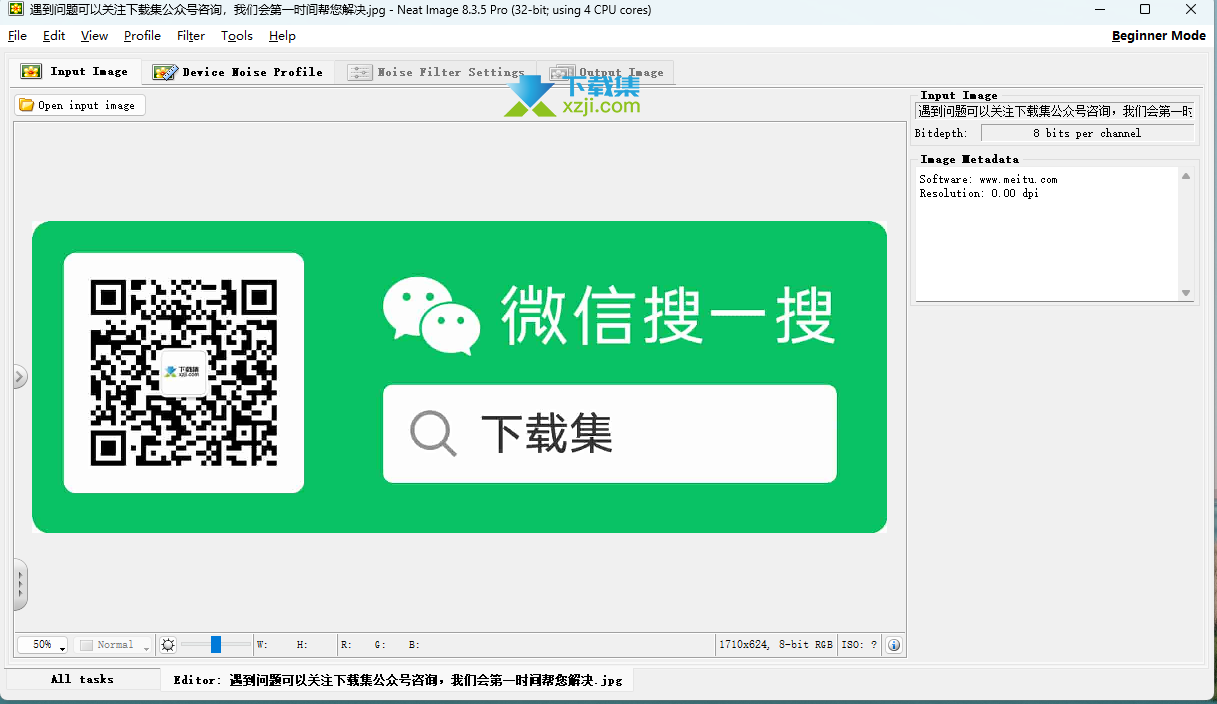Viewport: 1217px width, 704px height.
Task: Select the Editor file tab
Action: pos(397,680)
